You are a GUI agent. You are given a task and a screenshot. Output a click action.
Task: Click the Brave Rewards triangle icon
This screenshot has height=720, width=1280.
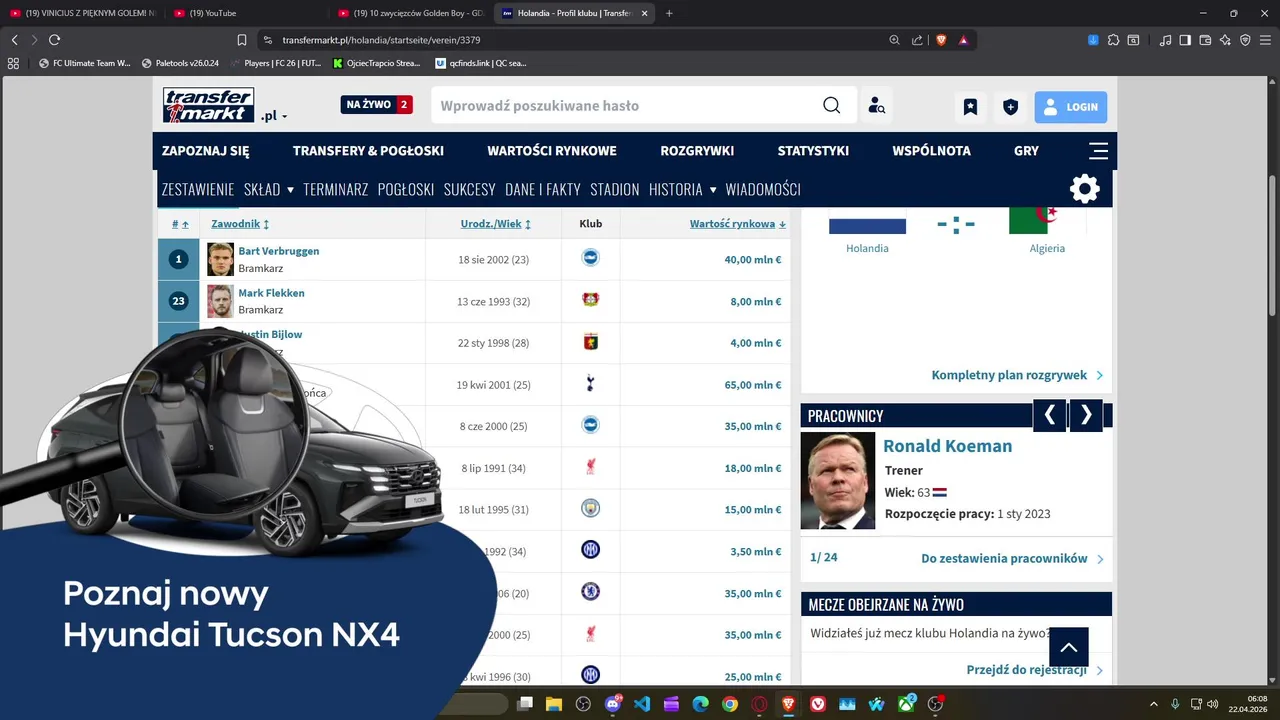coord(963,40)
